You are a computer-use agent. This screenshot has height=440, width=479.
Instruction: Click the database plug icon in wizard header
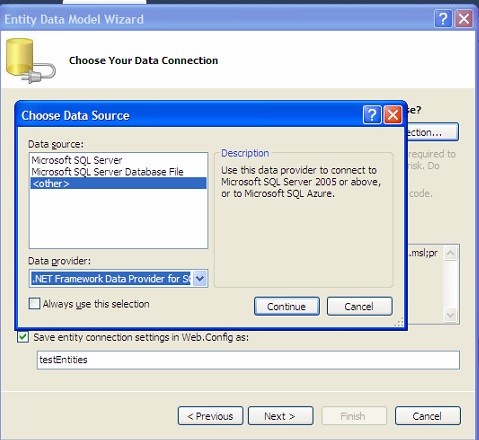click(x=31, y=61)
